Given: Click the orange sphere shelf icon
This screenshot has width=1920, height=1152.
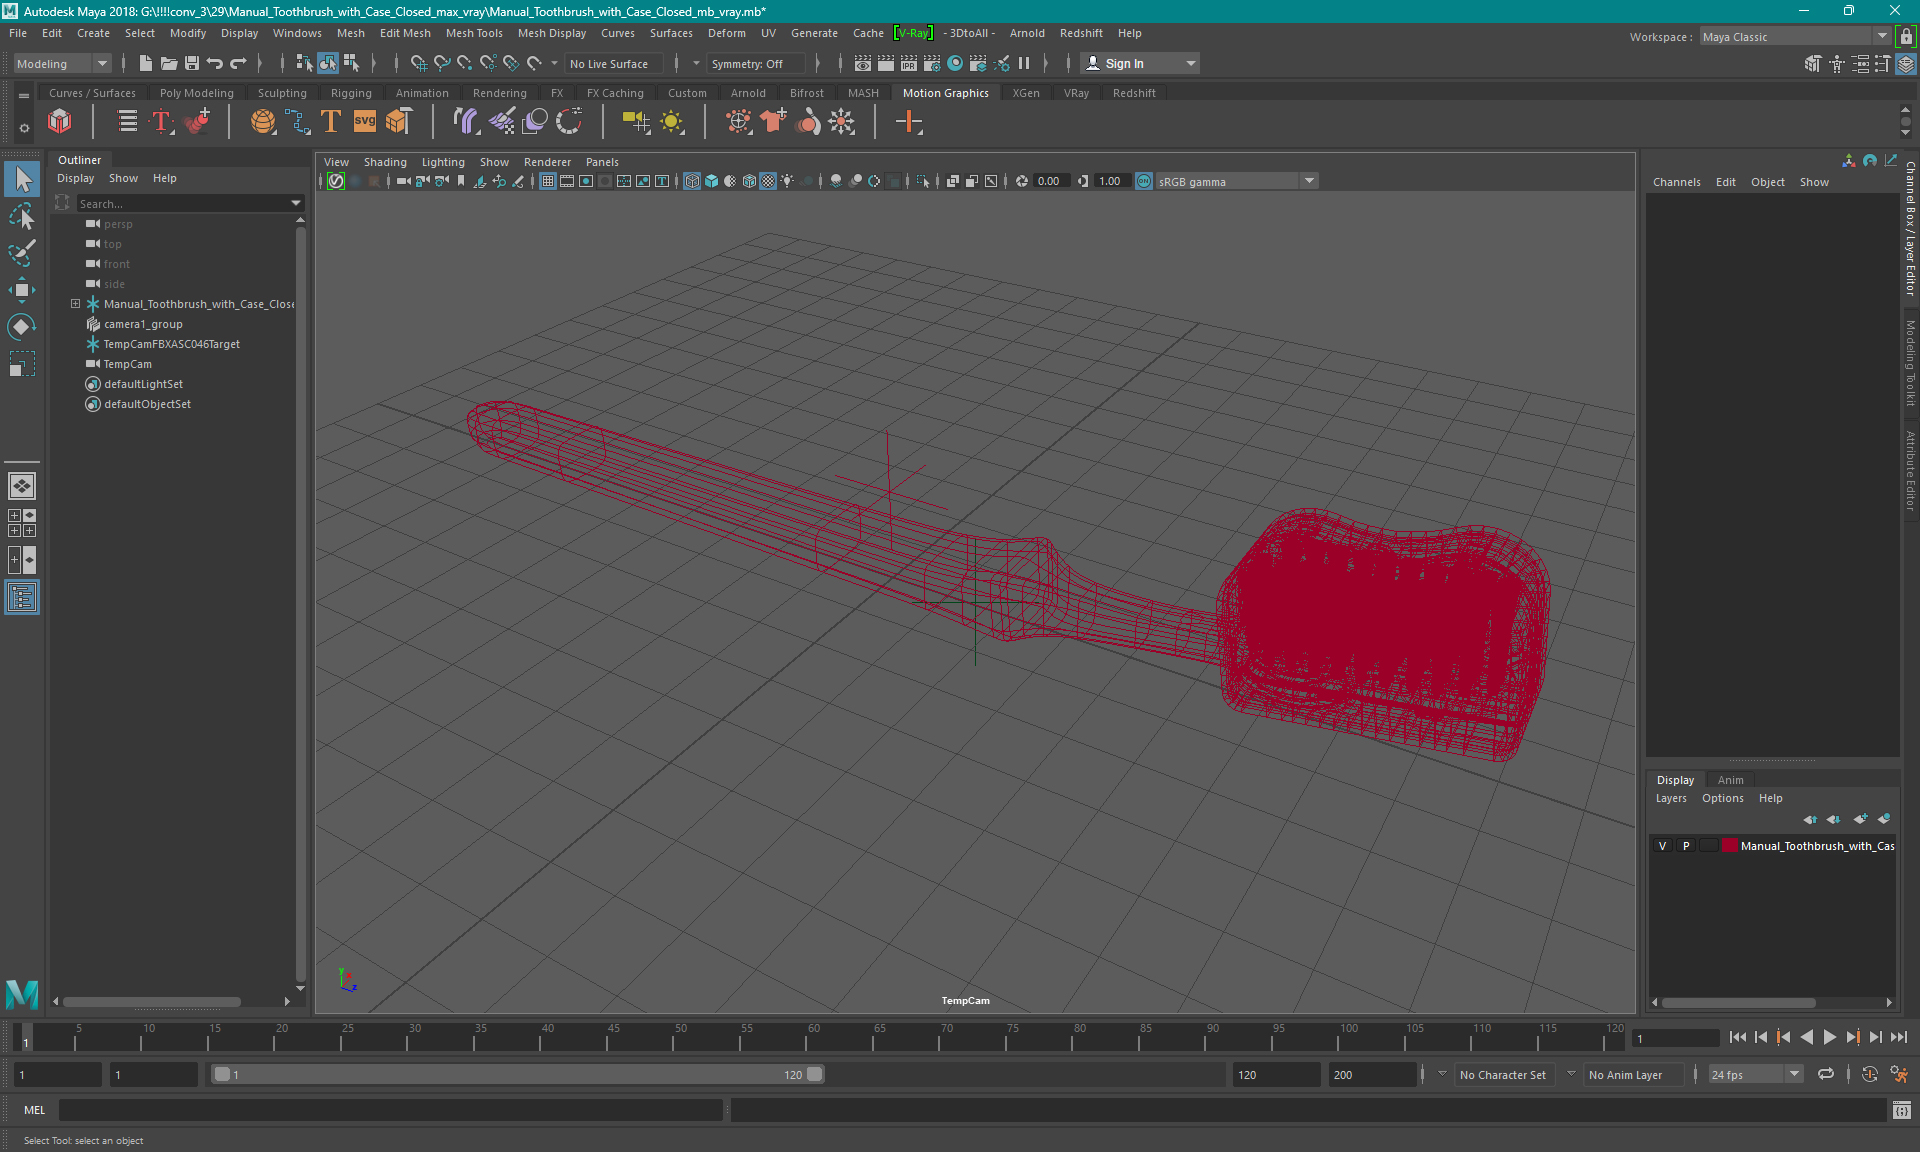Looking at the screenshot, I should coord(263,122).
